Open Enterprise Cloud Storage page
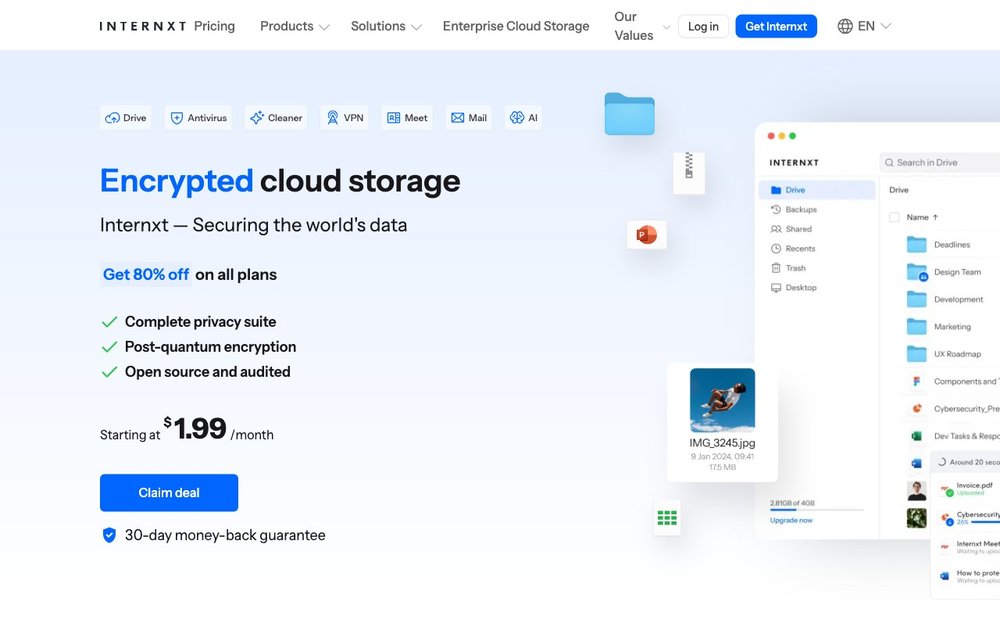 516,26
